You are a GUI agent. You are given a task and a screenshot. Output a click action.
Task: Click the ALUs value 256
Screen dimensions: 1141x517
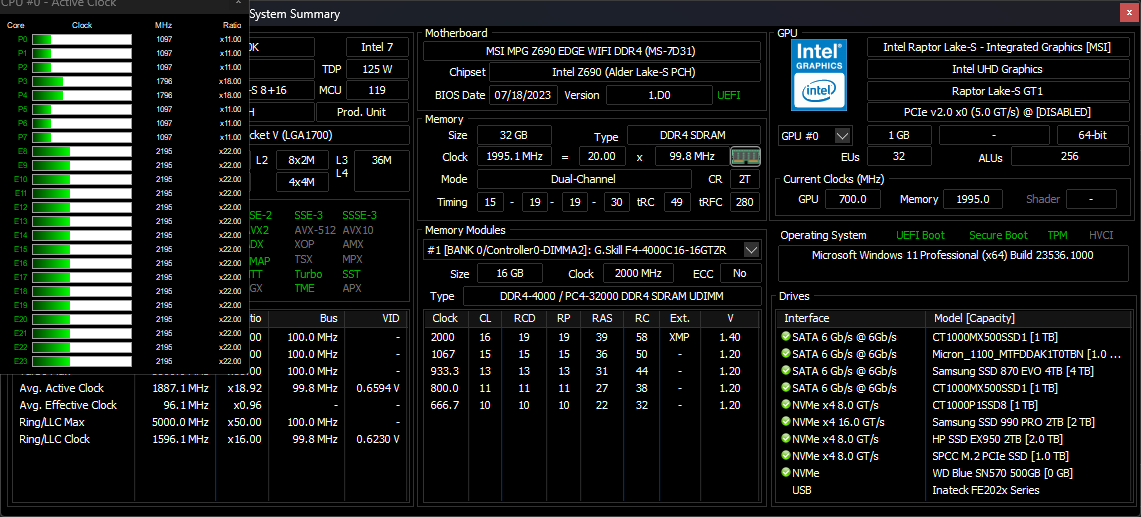(x=1069, y=157)
